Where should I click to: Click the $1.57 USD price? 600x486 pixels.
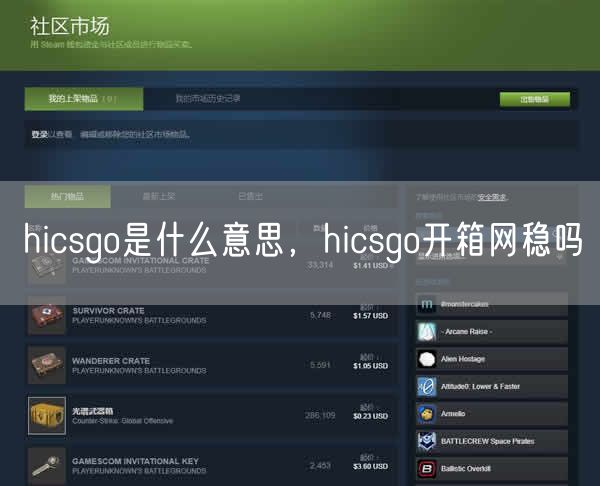pyautogui.click(x=370, y=316)
